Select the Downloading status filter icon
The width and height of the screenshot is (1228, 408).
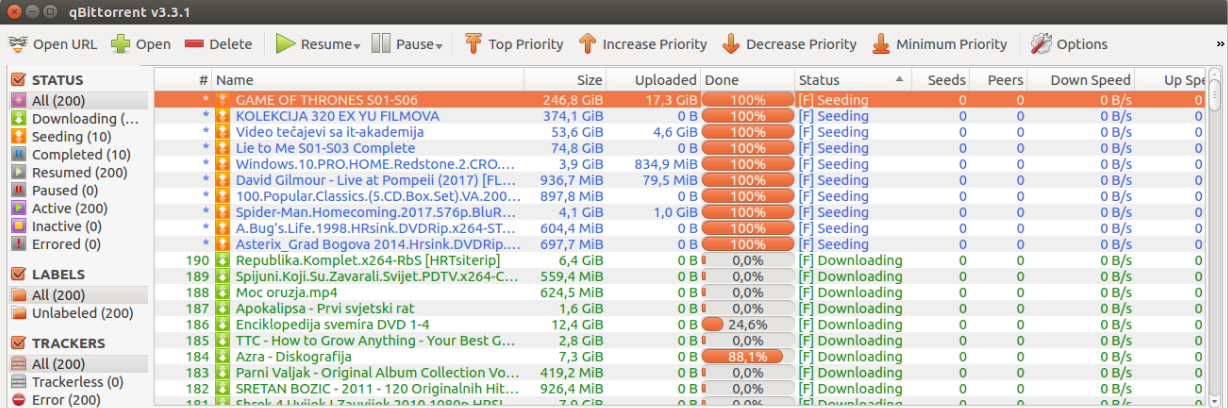19,119
